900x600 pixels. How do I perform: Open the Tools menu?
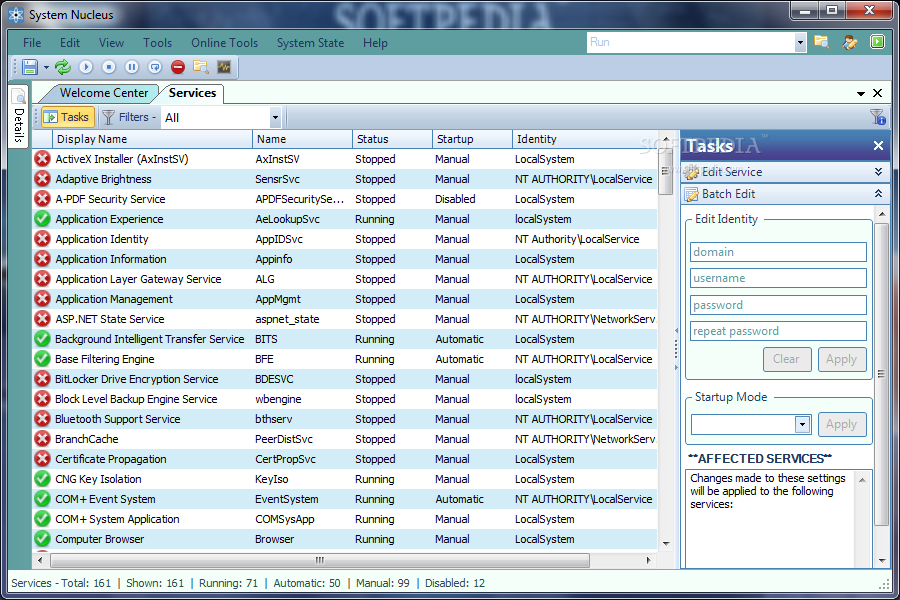tap(157, 43)
